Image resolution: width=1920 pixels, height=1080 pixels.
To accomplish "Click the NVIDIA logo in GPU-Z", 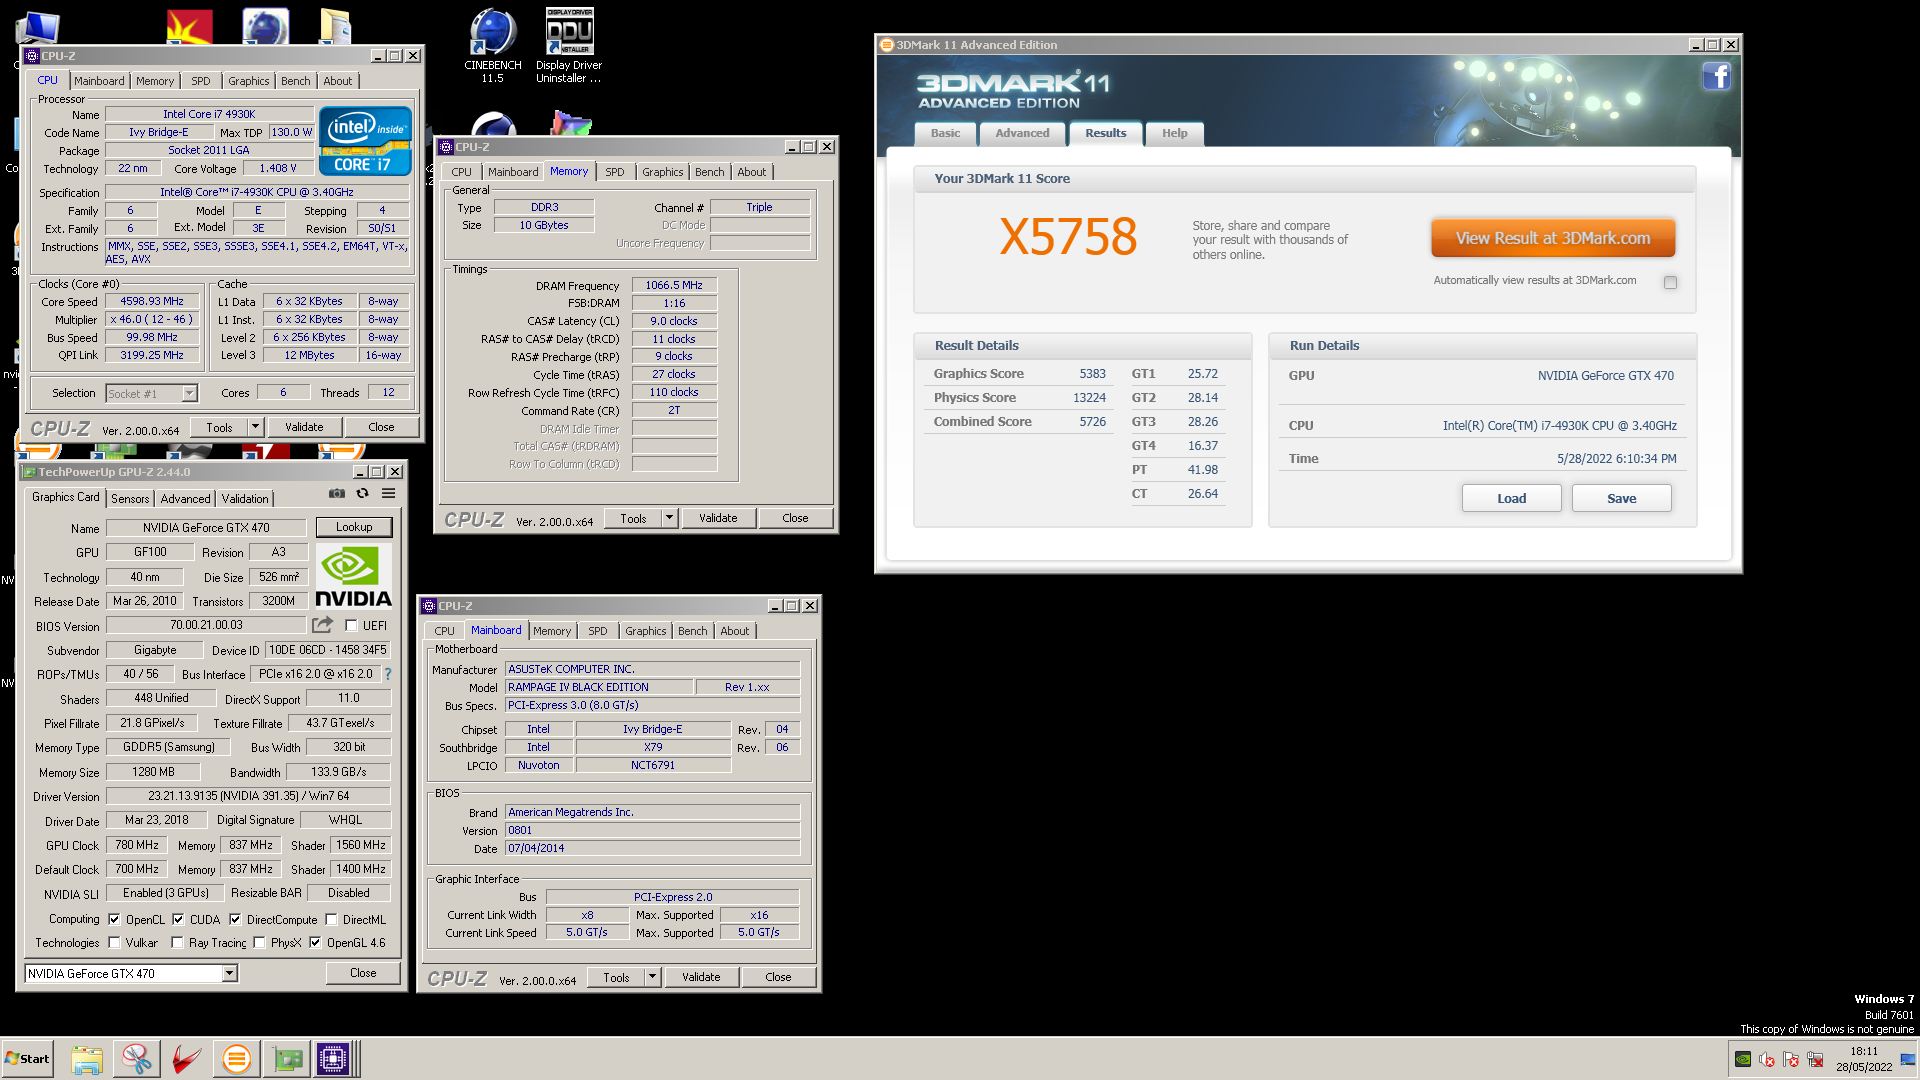I will [353, 576].
